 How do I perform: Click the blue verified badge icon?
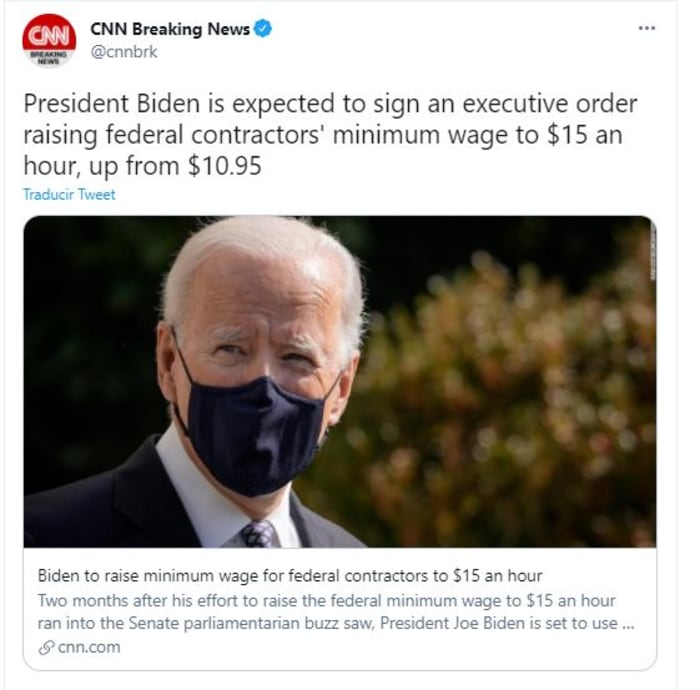point(263,29)
